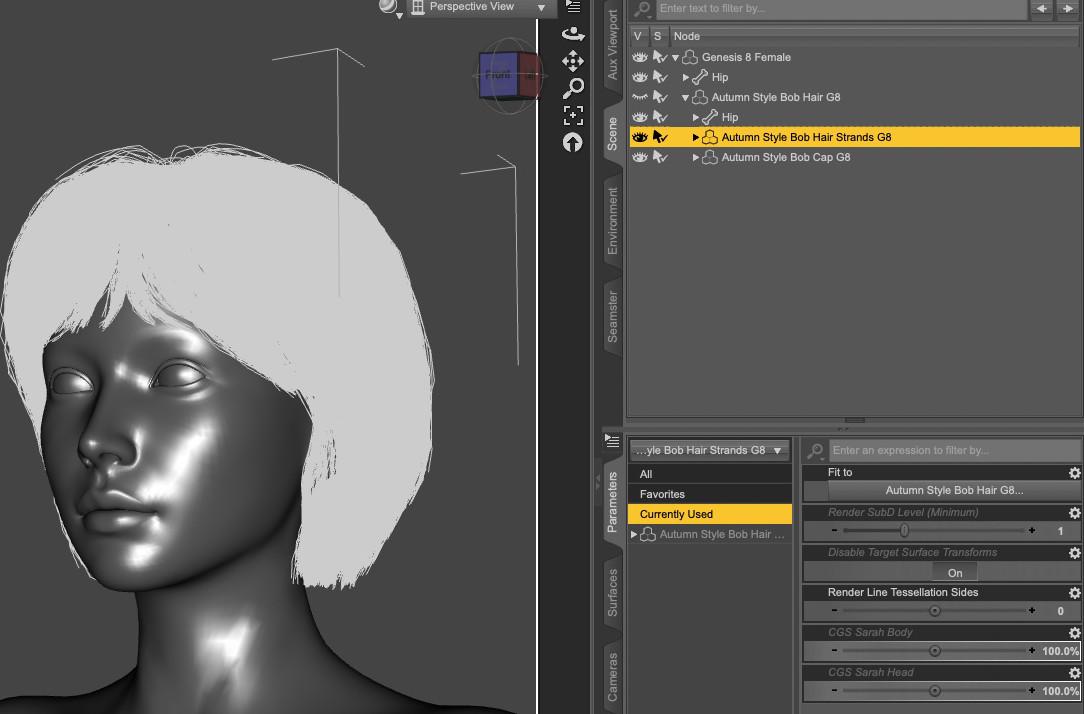Expand the Hip under Bob Hair G8

[x=695, y=118]
